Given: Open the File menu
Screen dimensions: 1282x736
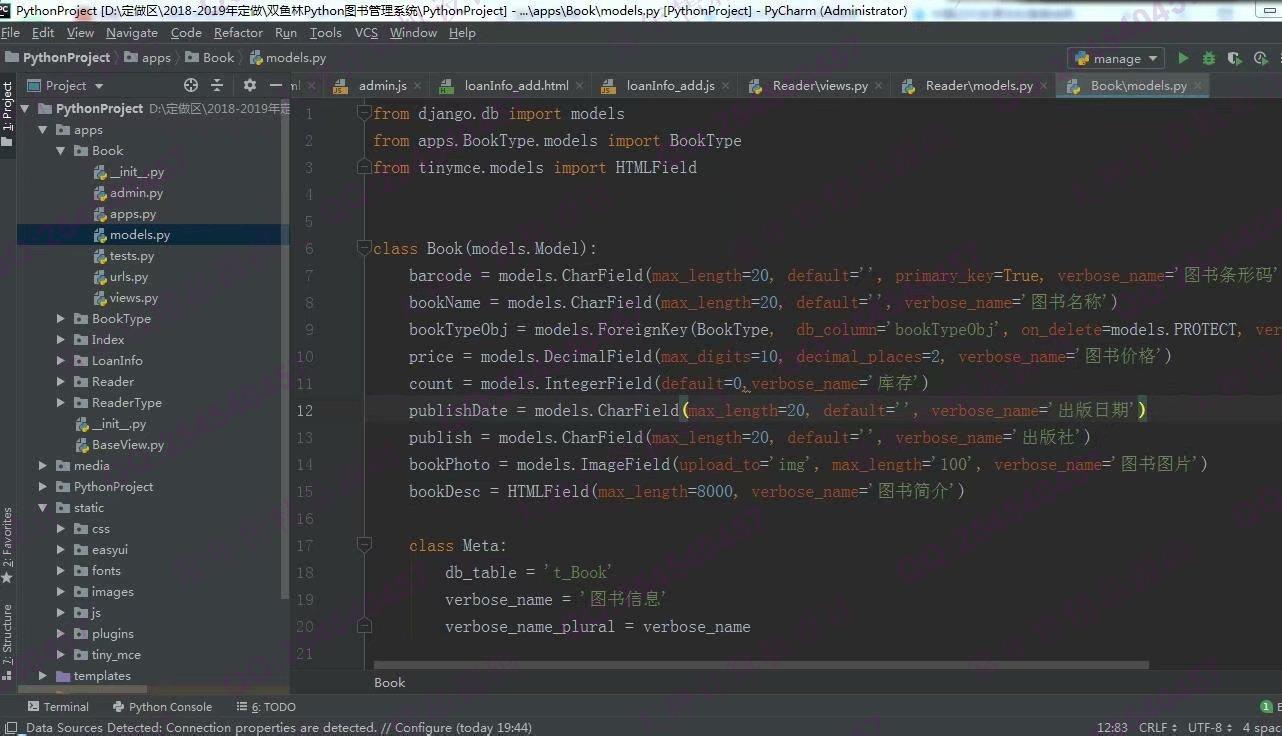Looking at the screenshot, I should click(x=11, y=33).
